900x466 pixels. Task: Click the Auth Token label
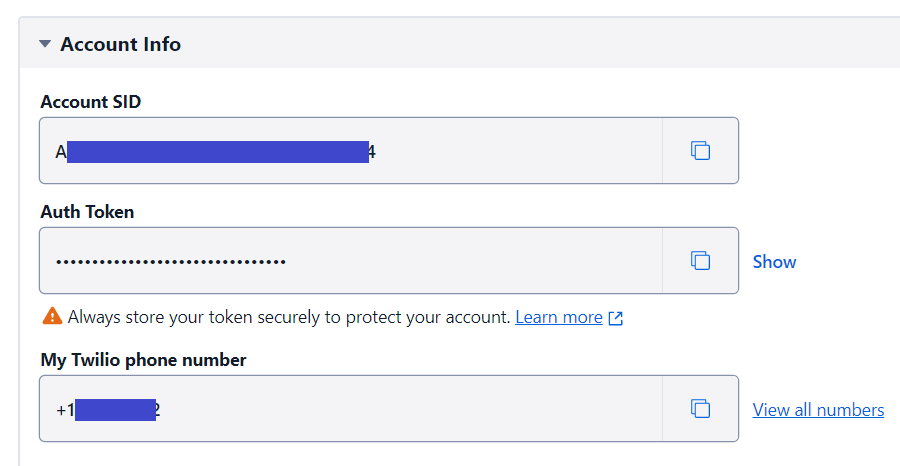(x=87, y=212)
